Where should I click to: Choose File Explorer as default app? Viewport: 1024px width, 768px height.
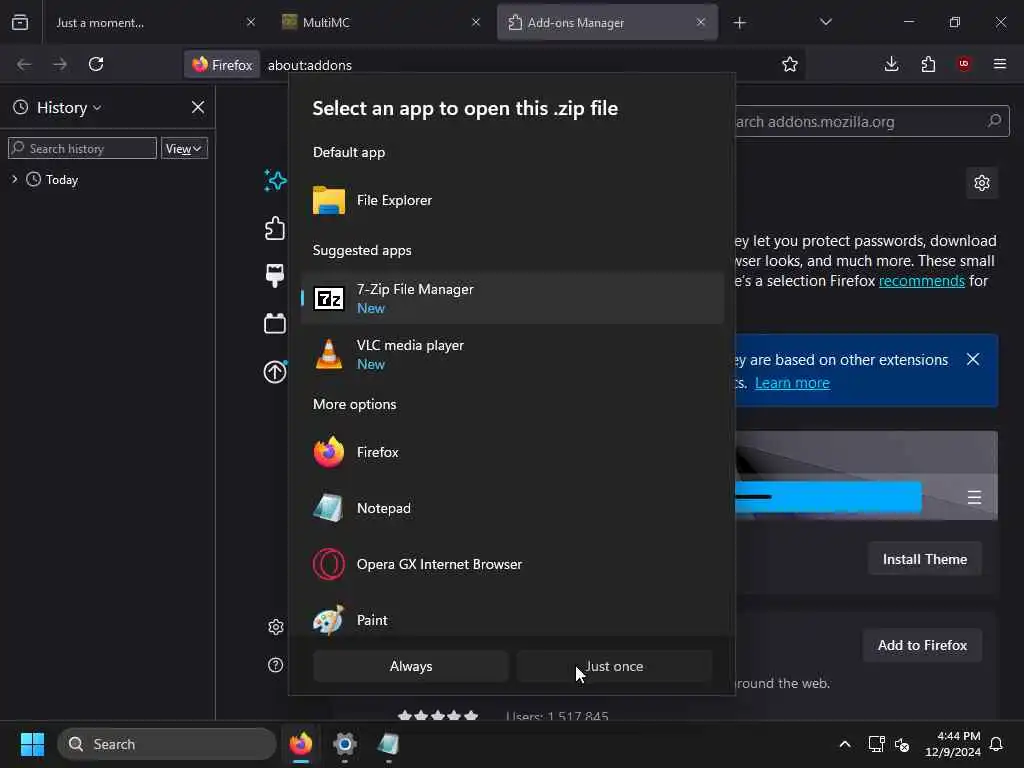[512, 200]
